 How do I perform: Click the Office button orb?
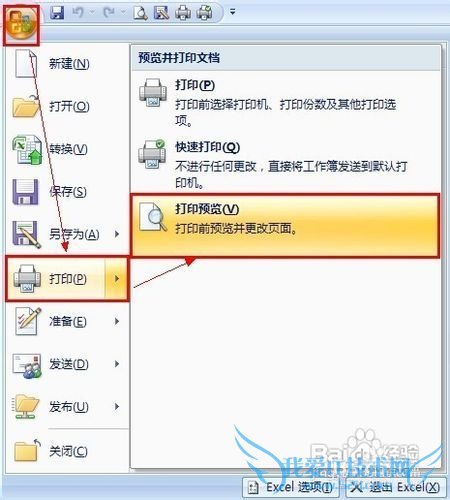(21, 24)
